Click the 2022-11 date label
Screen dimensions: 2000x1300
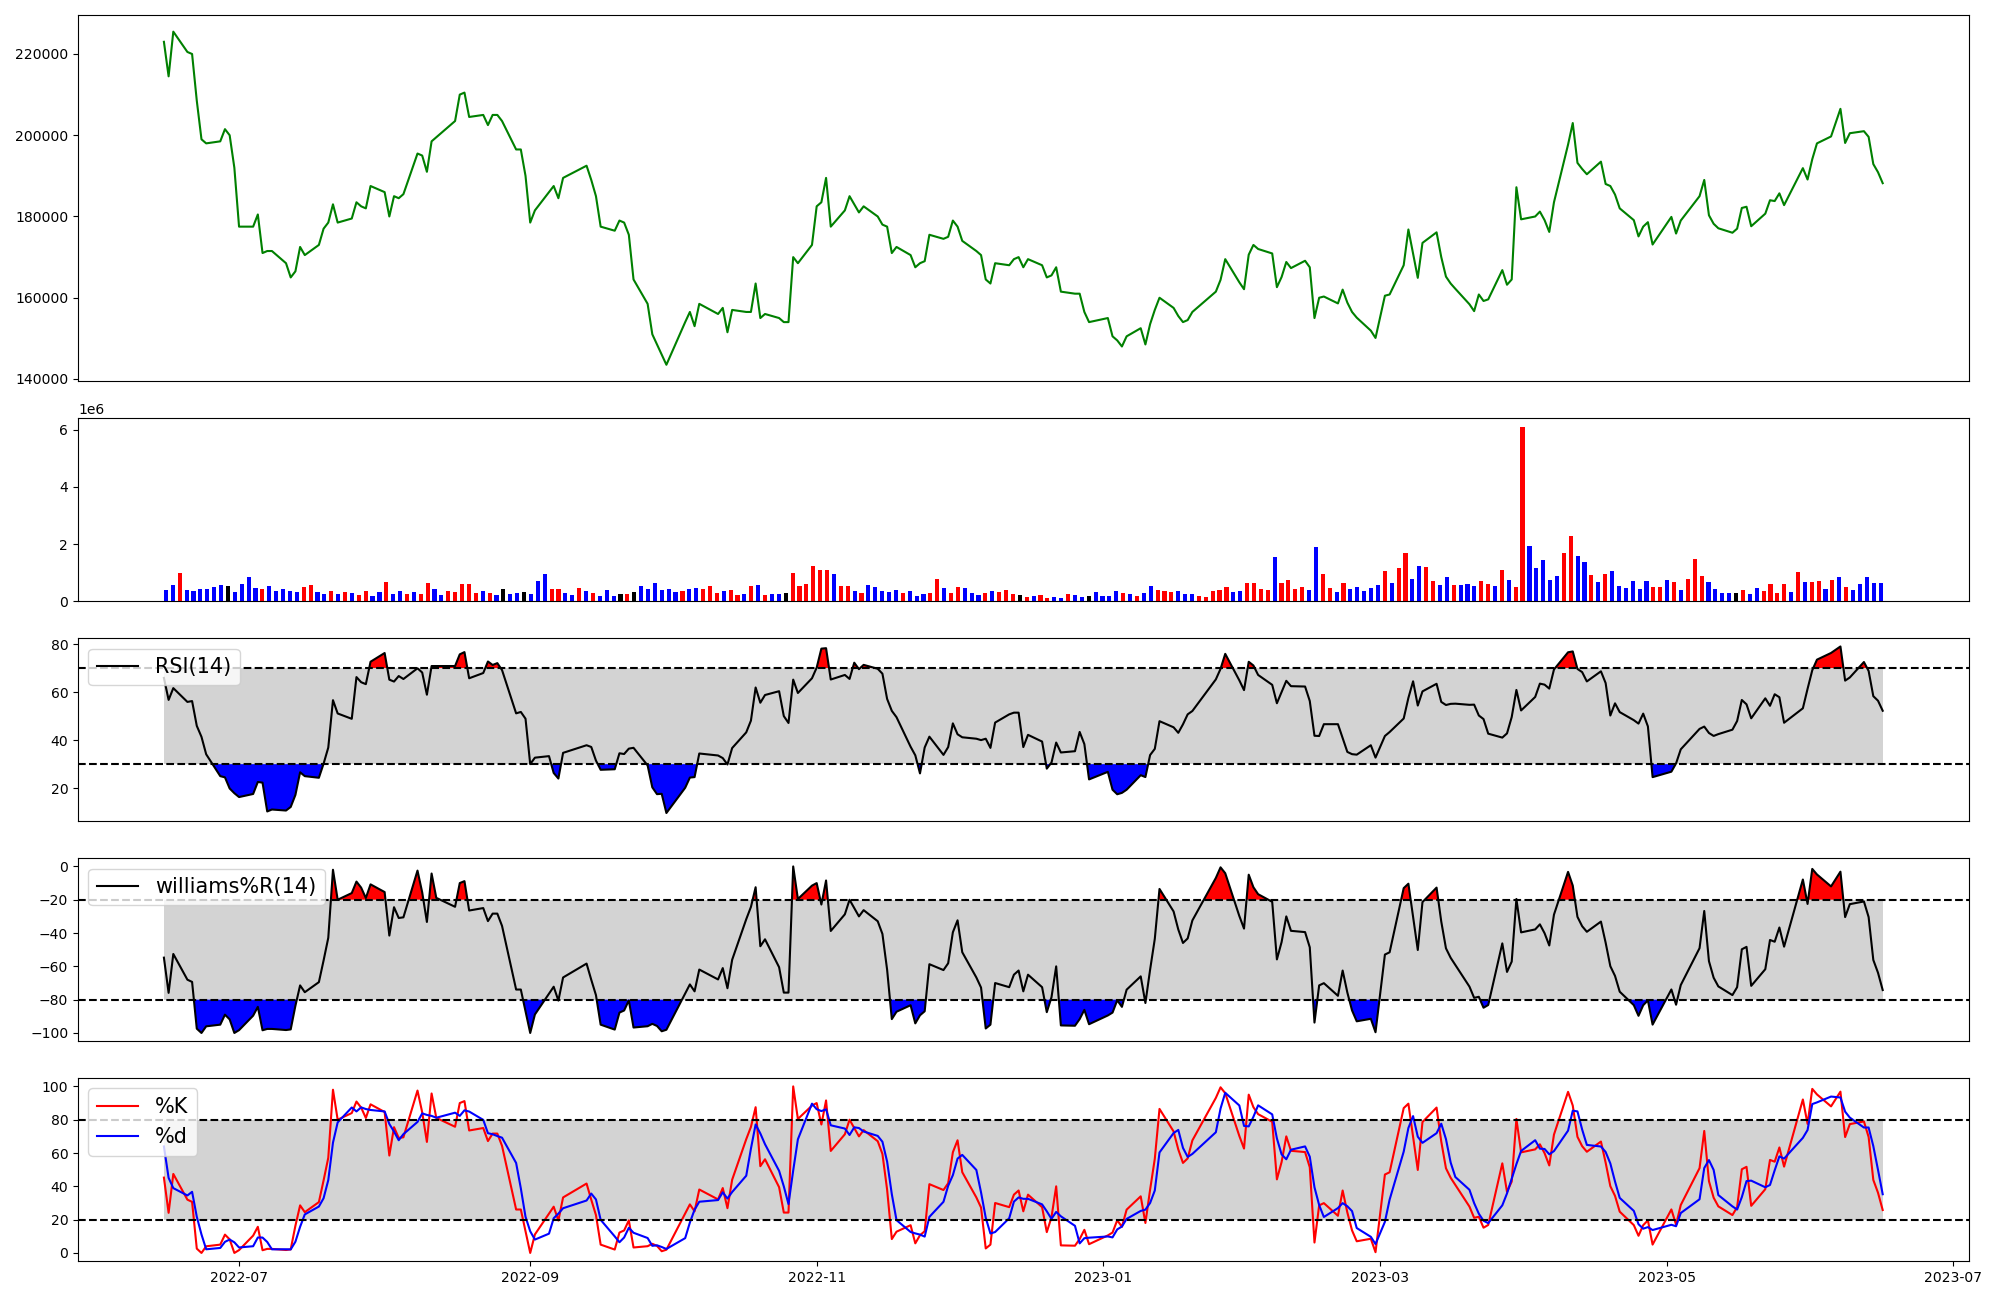point(818,1277)
